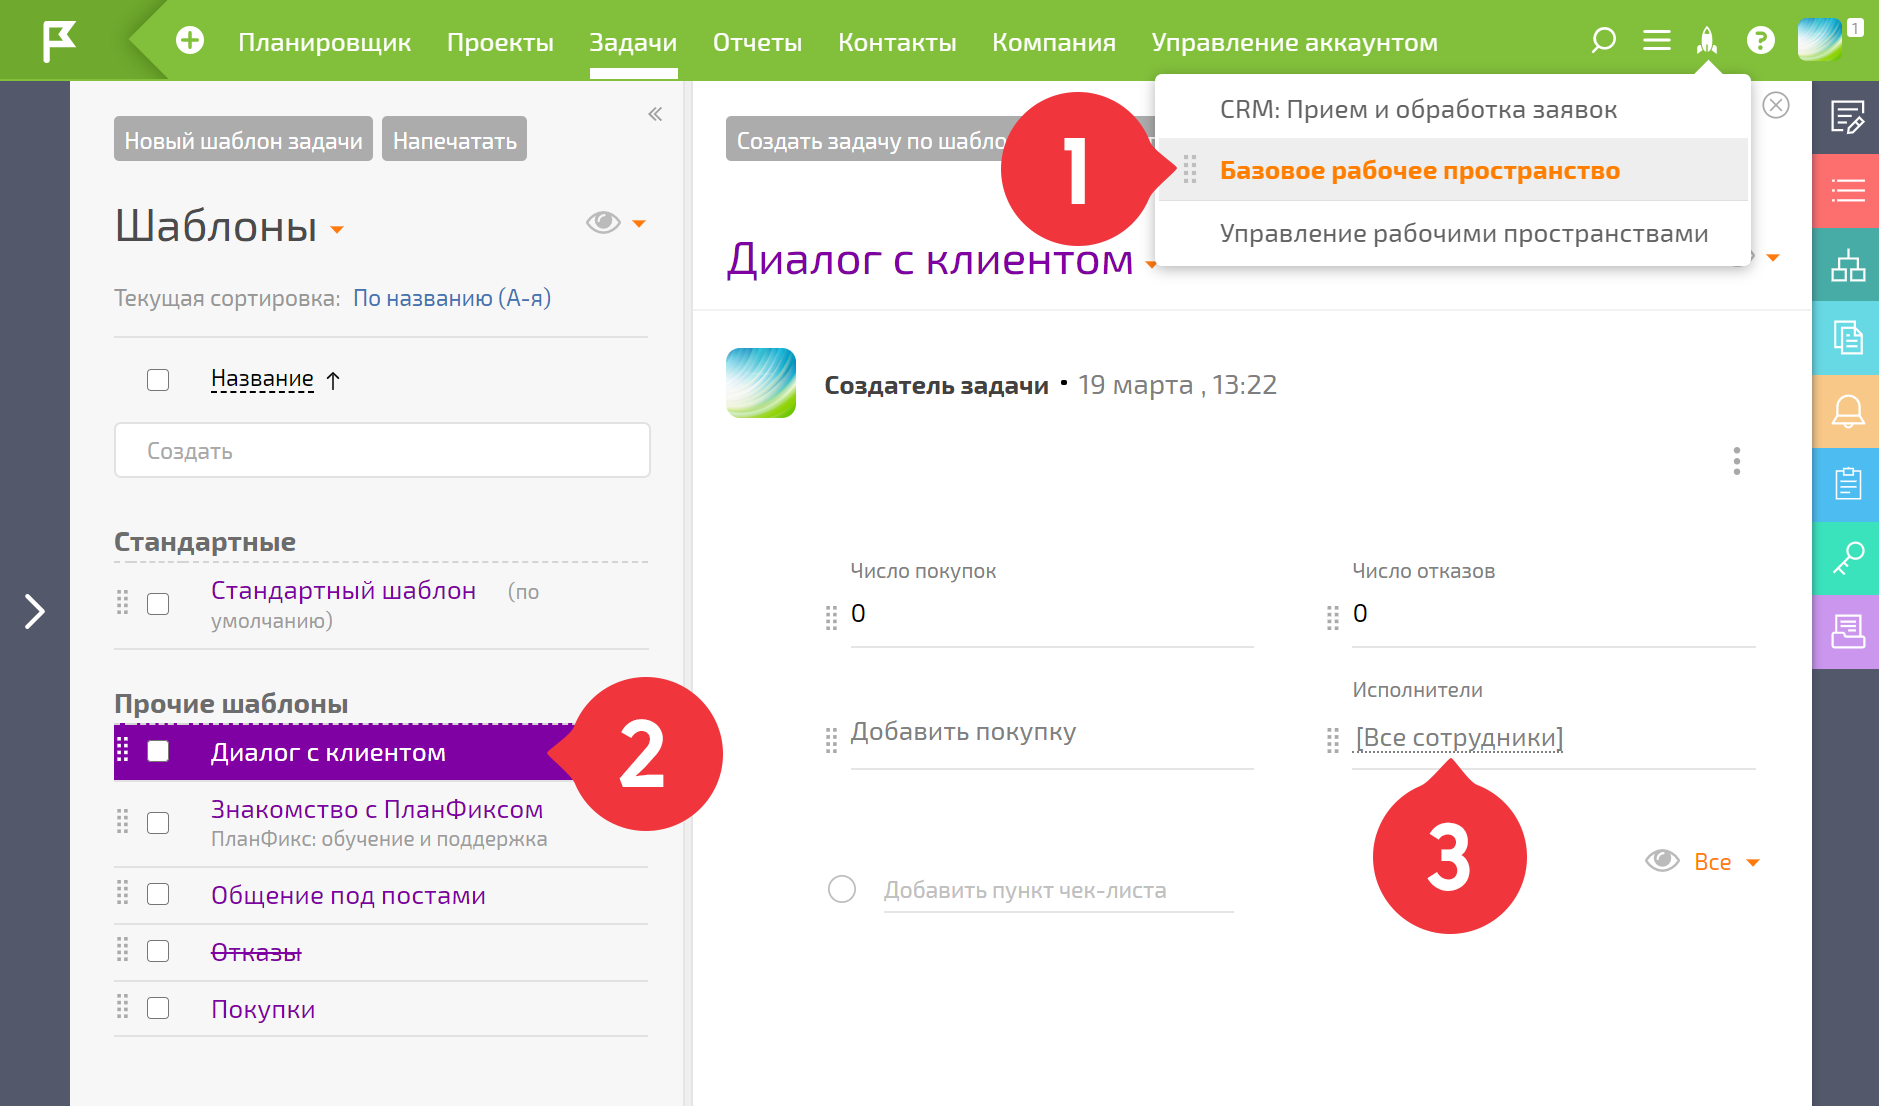Click the Напечатать button
The width and height of the screenshot is (1879, 1106).
455,140
